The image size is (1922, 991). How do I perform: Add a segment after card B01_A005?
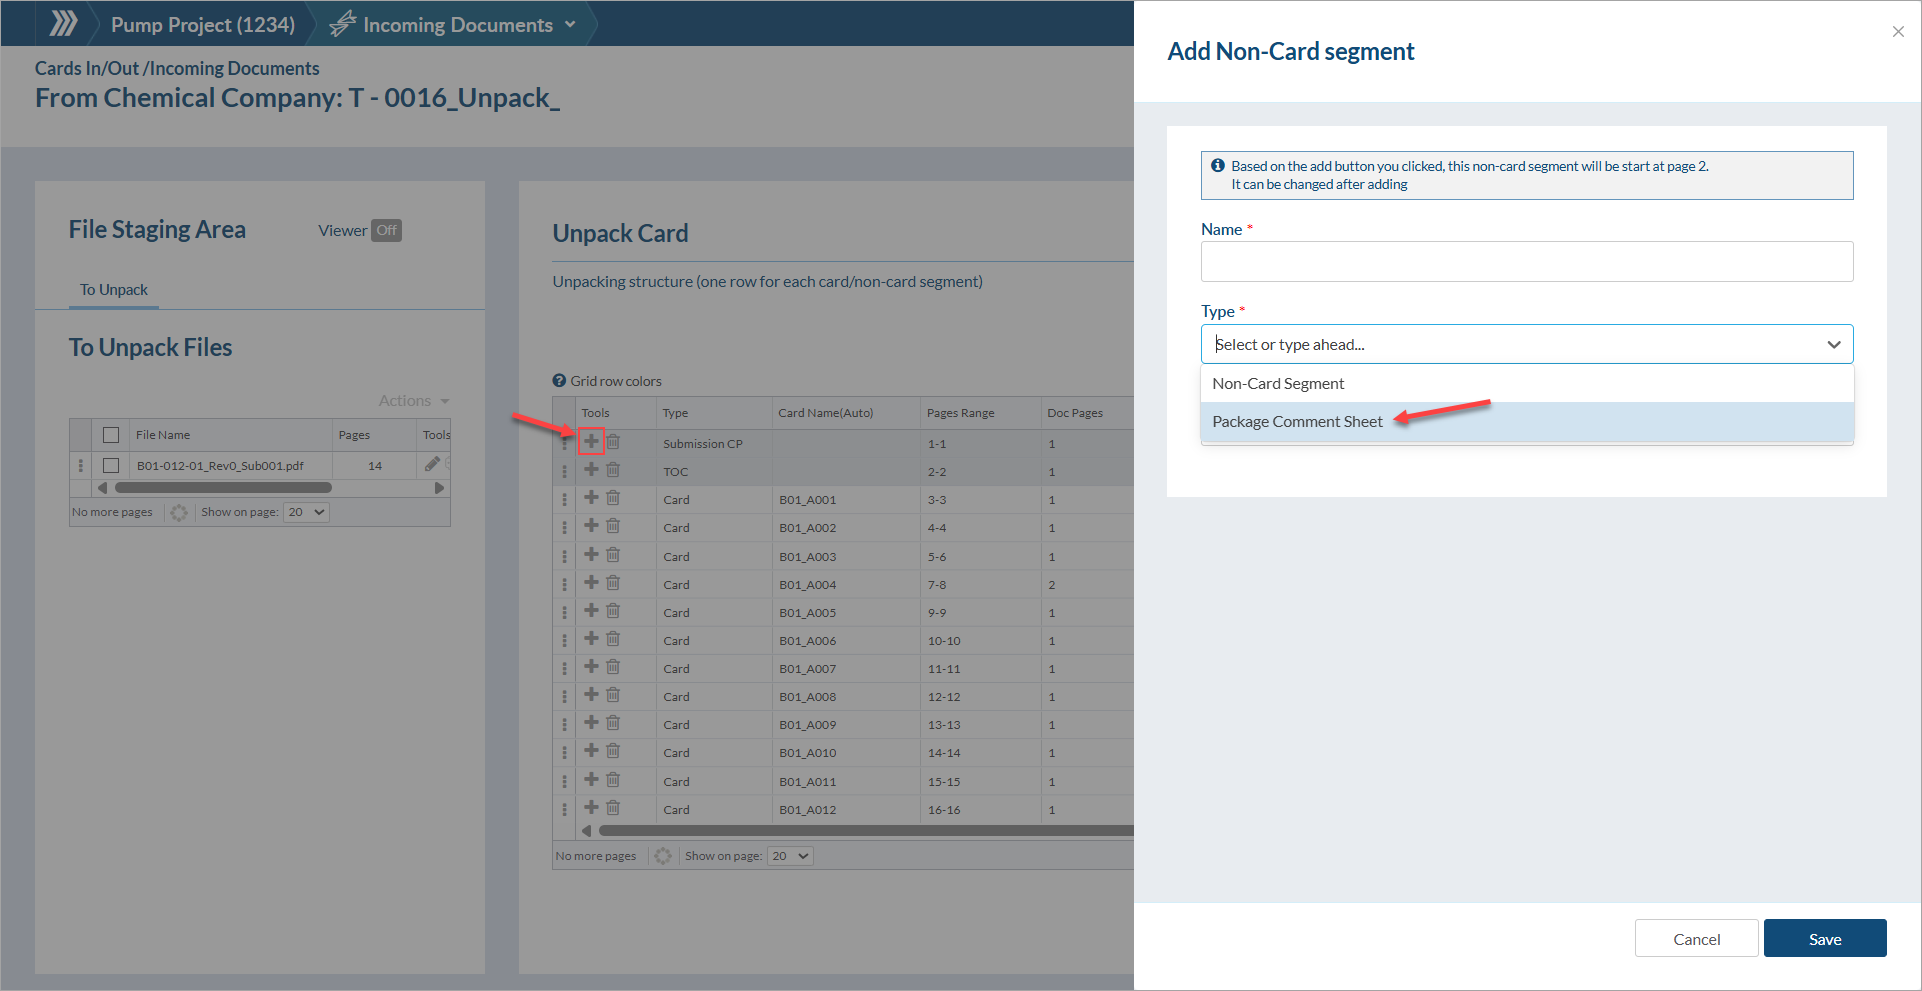tap(591, 610)
